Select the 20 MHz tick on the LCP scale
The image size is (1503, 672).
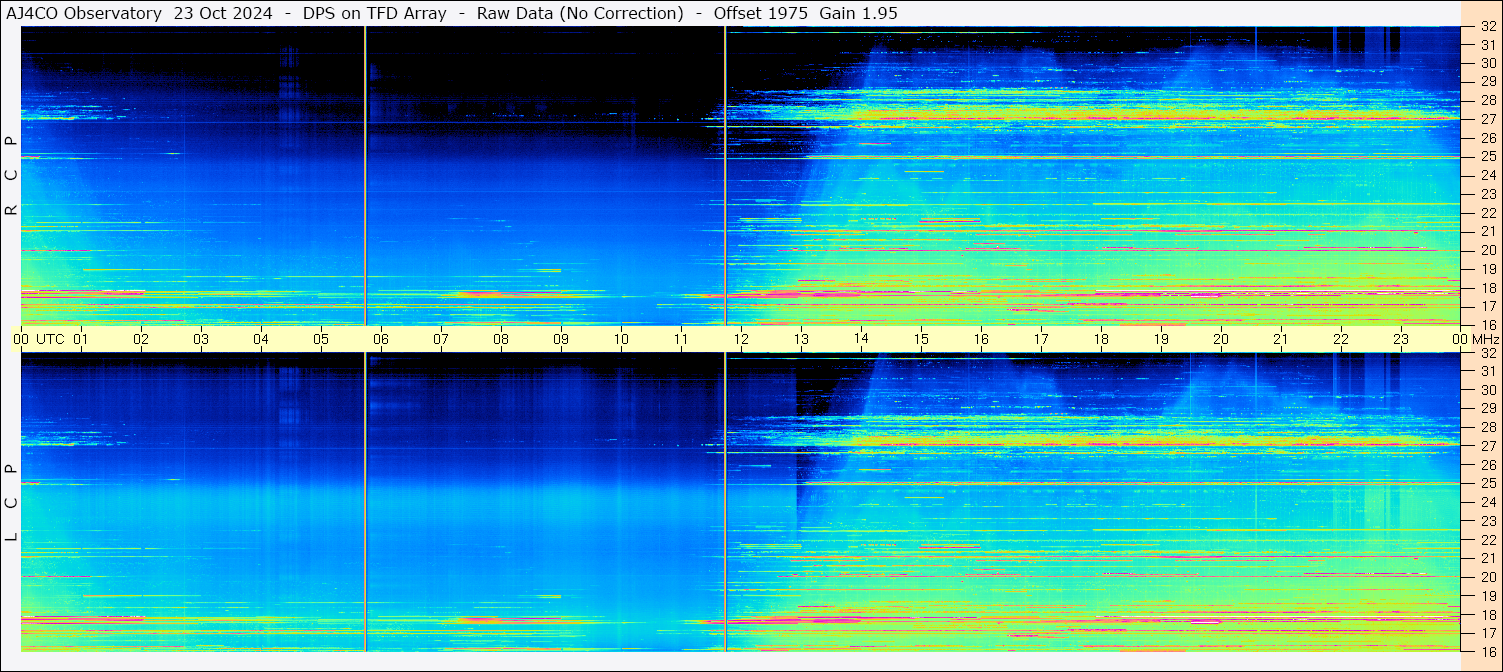(x=1488, y=577)
